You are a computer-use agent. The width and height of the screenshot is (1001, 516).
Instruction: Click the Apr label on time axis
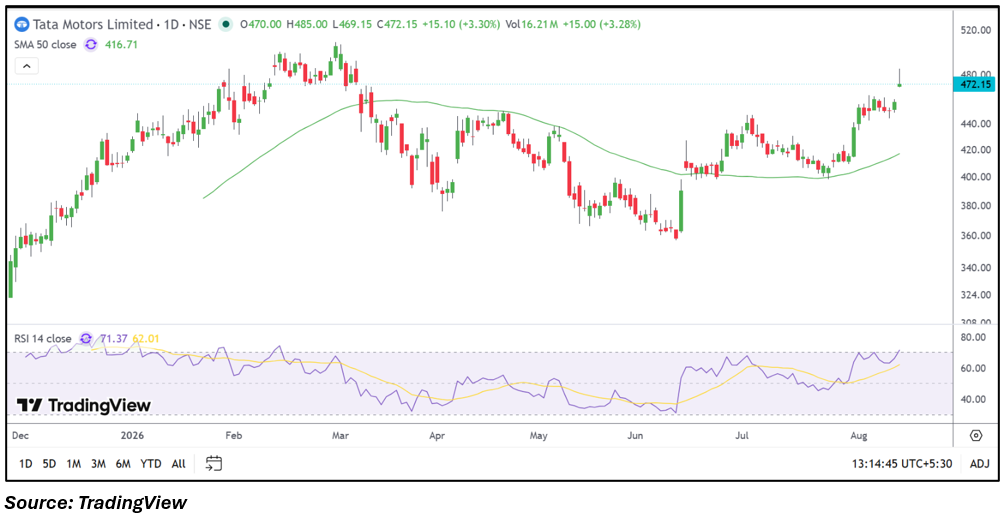pos(436,436)
